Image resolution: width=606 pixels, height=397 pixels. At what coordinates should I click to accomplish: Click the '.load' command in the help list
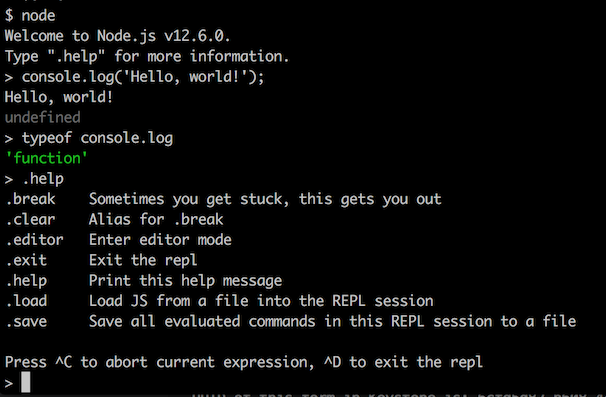pyautogui.click(x=26, y=301)
